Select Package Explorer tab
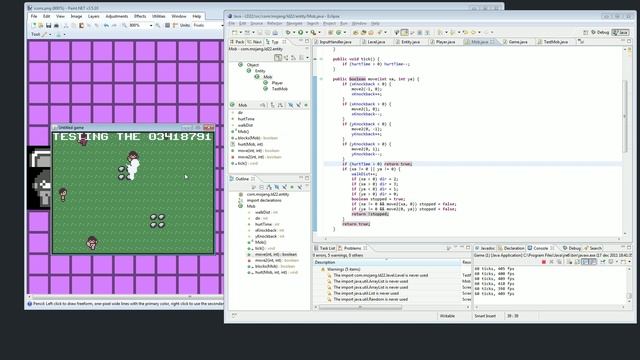640x360 pixels. click(237, 42)
